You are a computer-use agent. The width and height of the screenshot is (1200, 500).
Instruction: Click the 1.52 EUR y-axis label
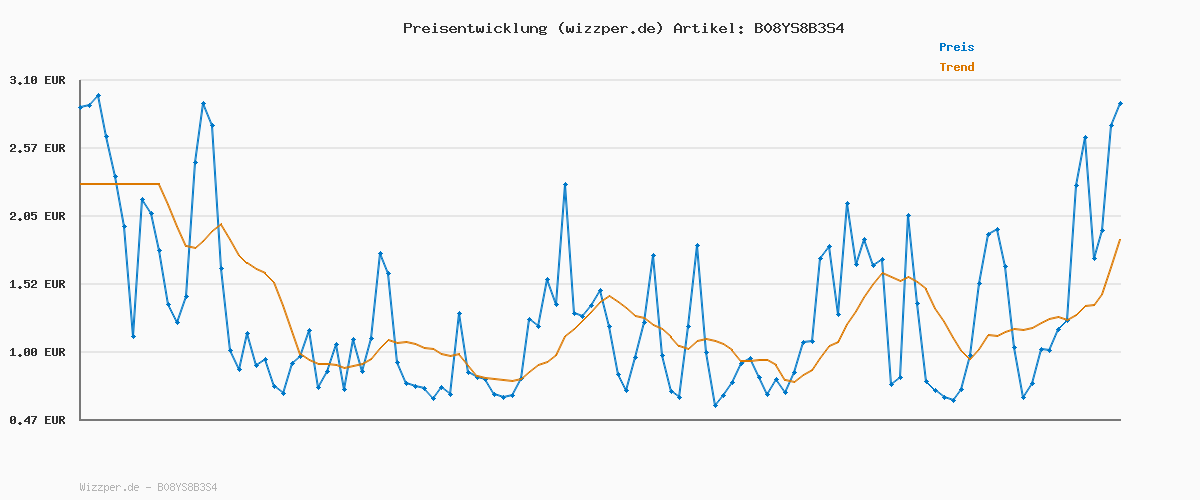[37, 284]
